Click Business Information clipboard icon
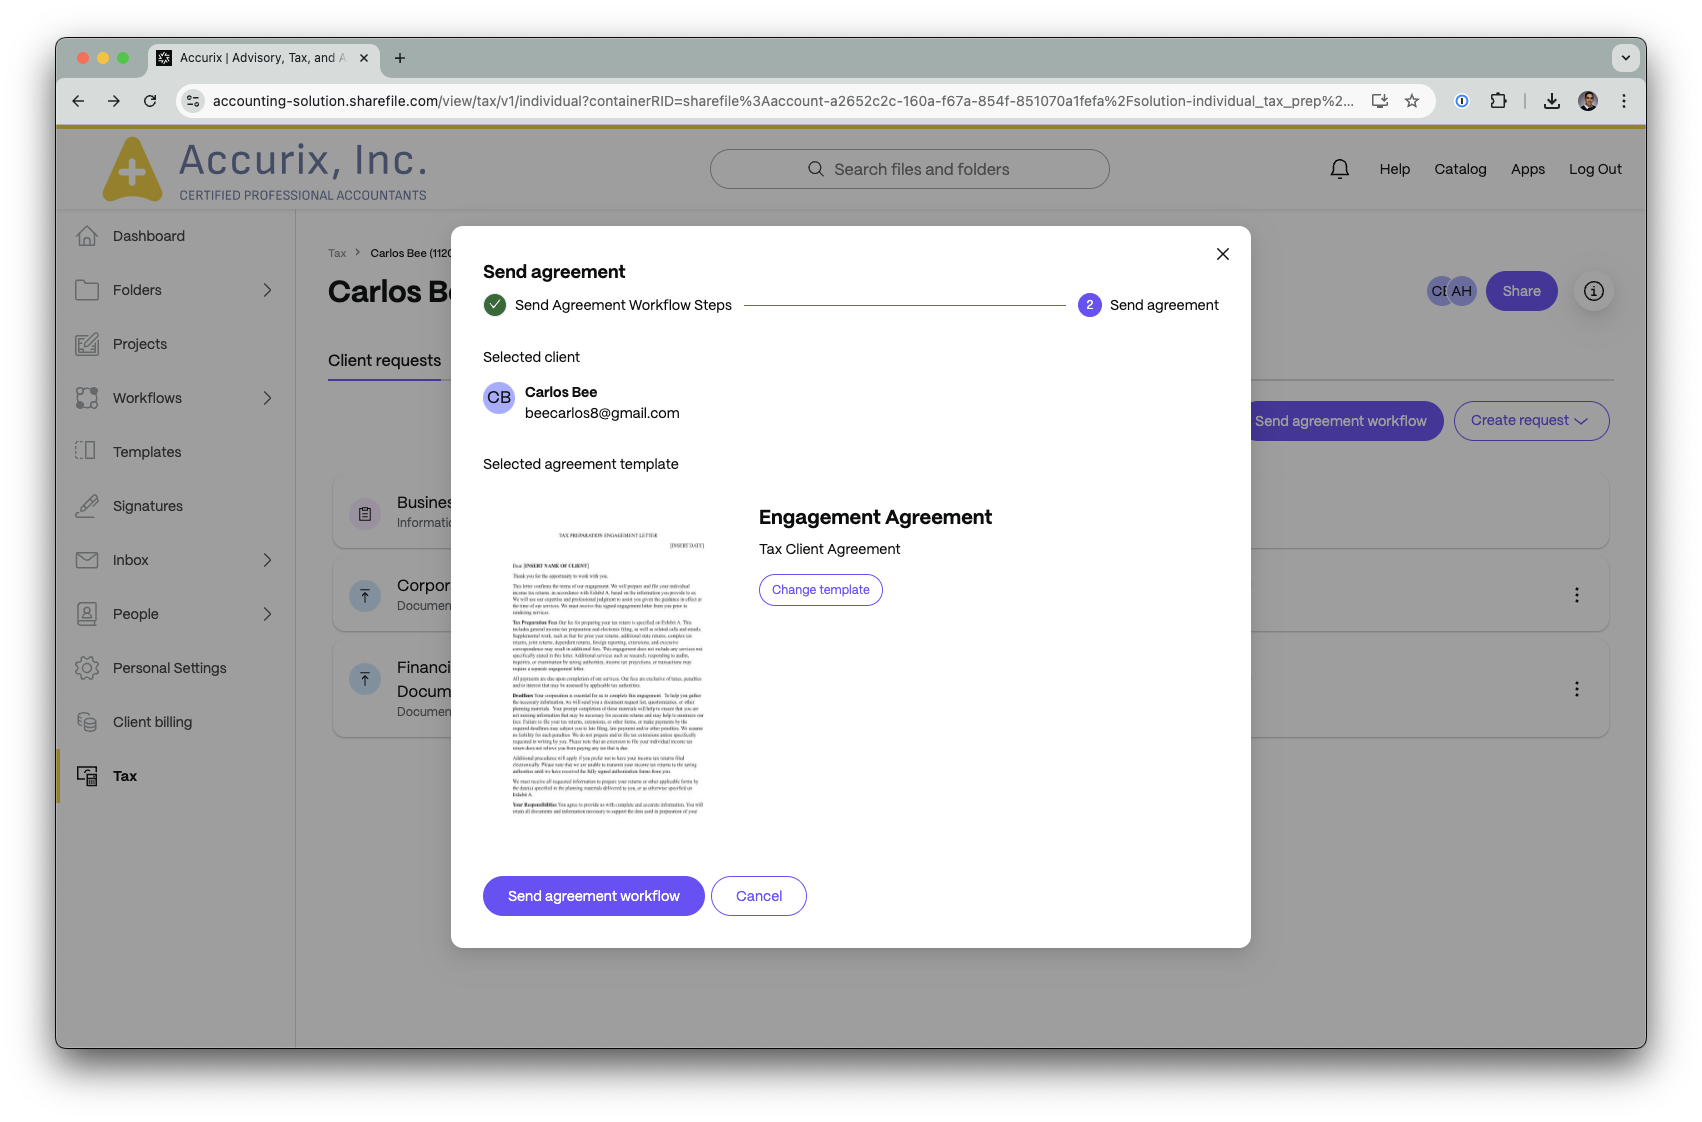The height and width of the screenshot is (1122, 1702). click(x=365, y=514)
